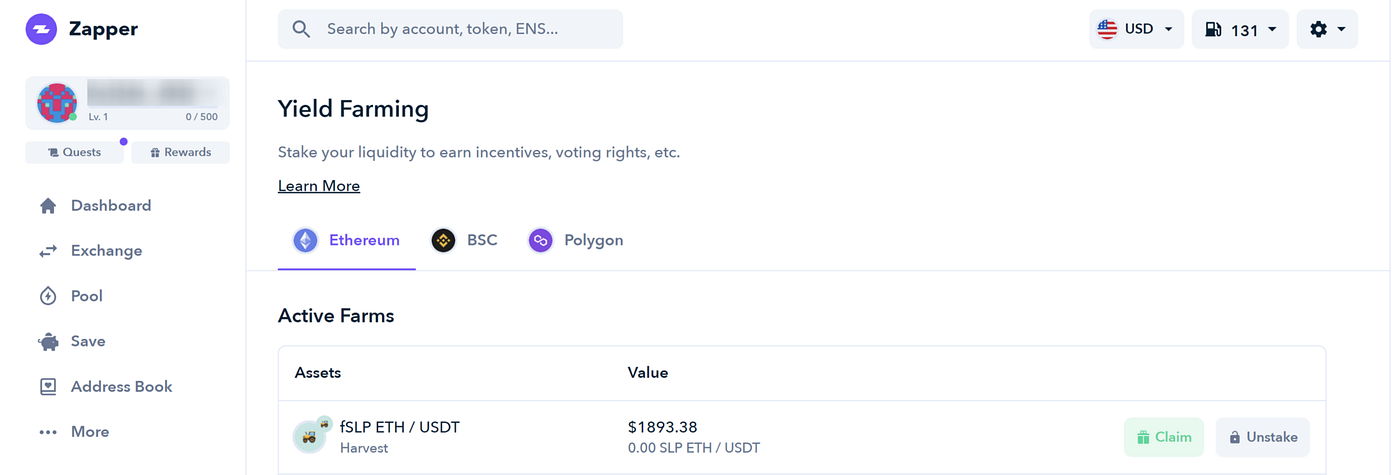Viewport: 1400px width, 475px height.
Task: Switch to the Ethereum network tab
Action: coord(346,241)
